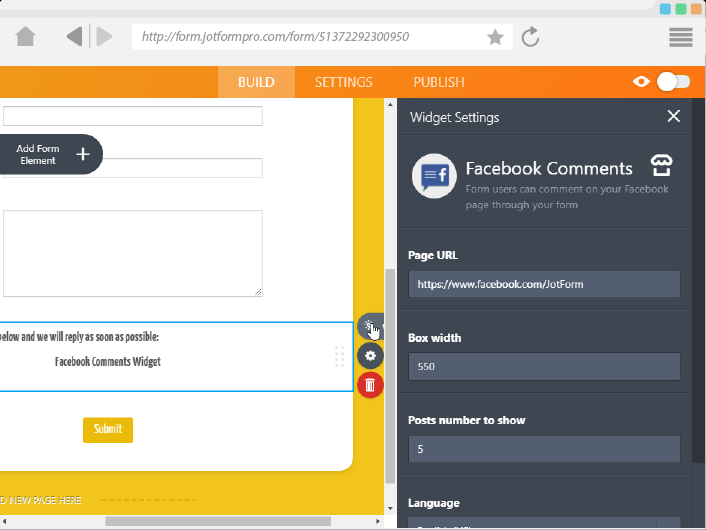Click the browser home icon
This screenshot has width=706, height=530.
[x=26, y=38]
